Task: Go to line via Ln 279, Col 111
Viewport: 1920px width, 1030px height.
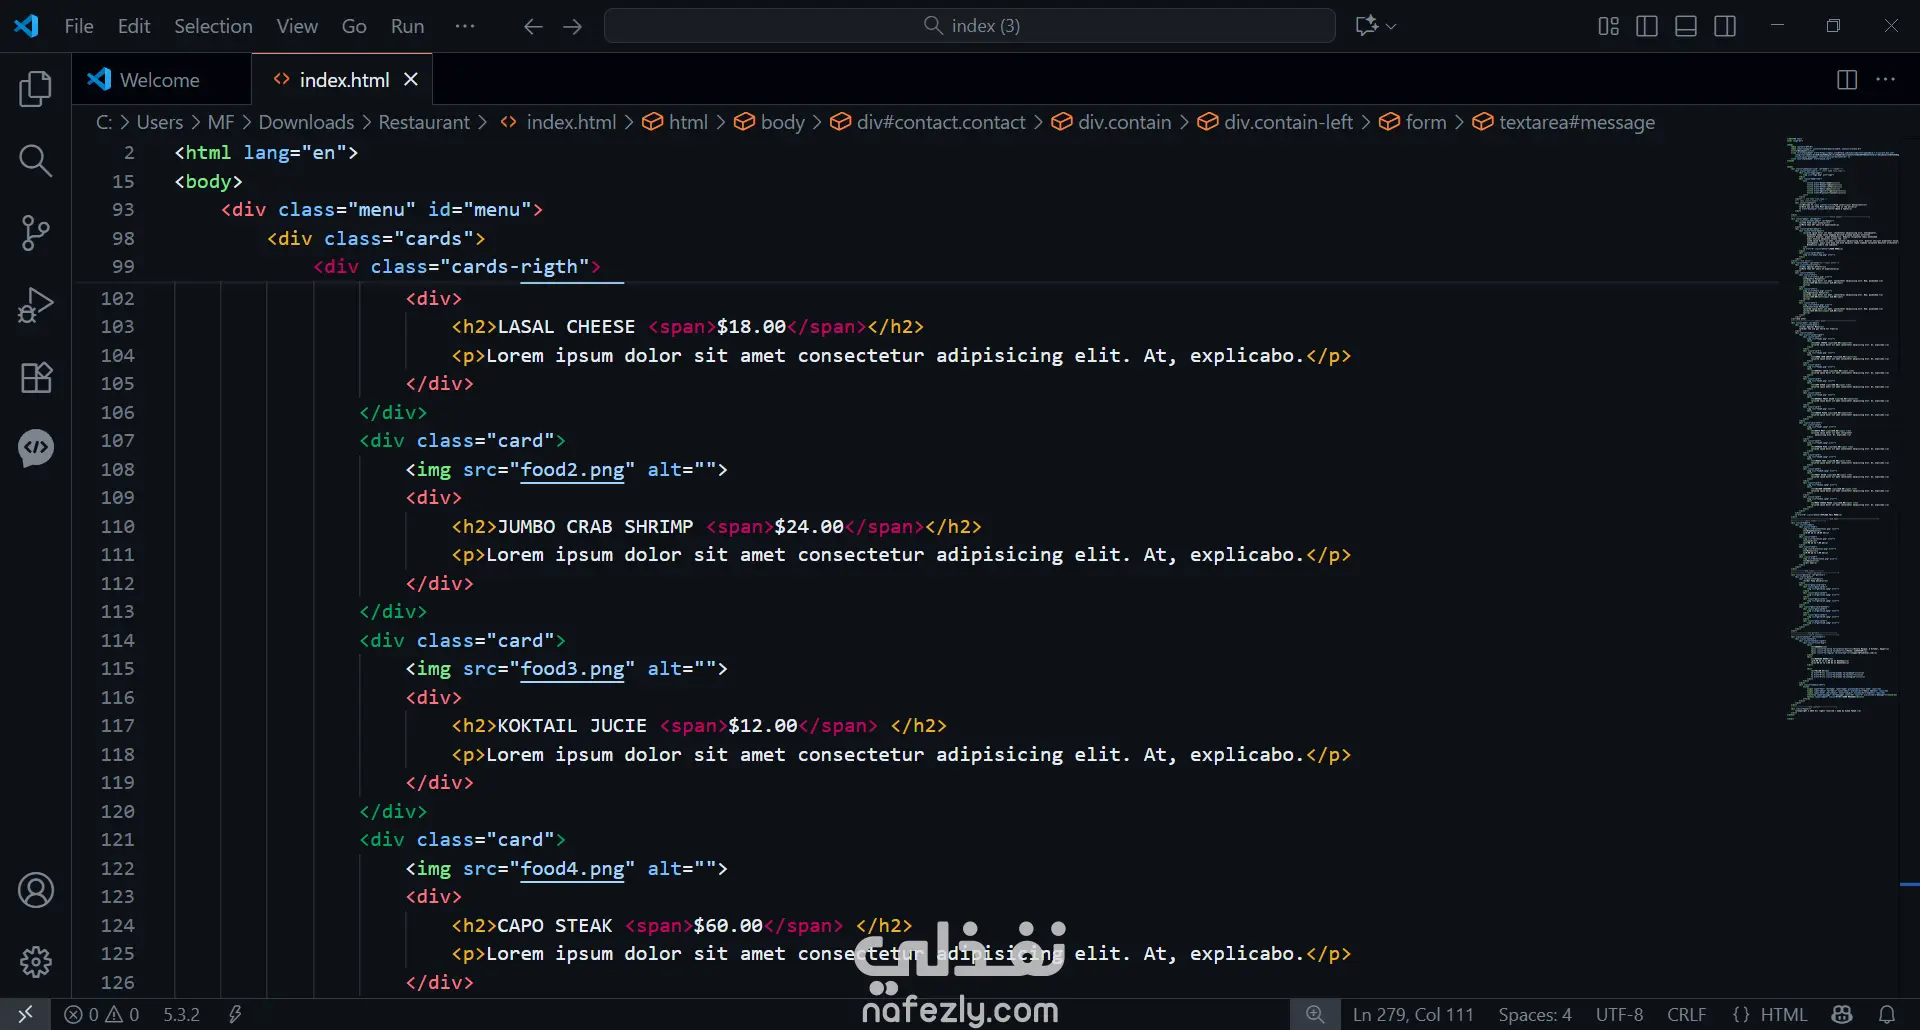Action: click(x=1413, y=1014)
